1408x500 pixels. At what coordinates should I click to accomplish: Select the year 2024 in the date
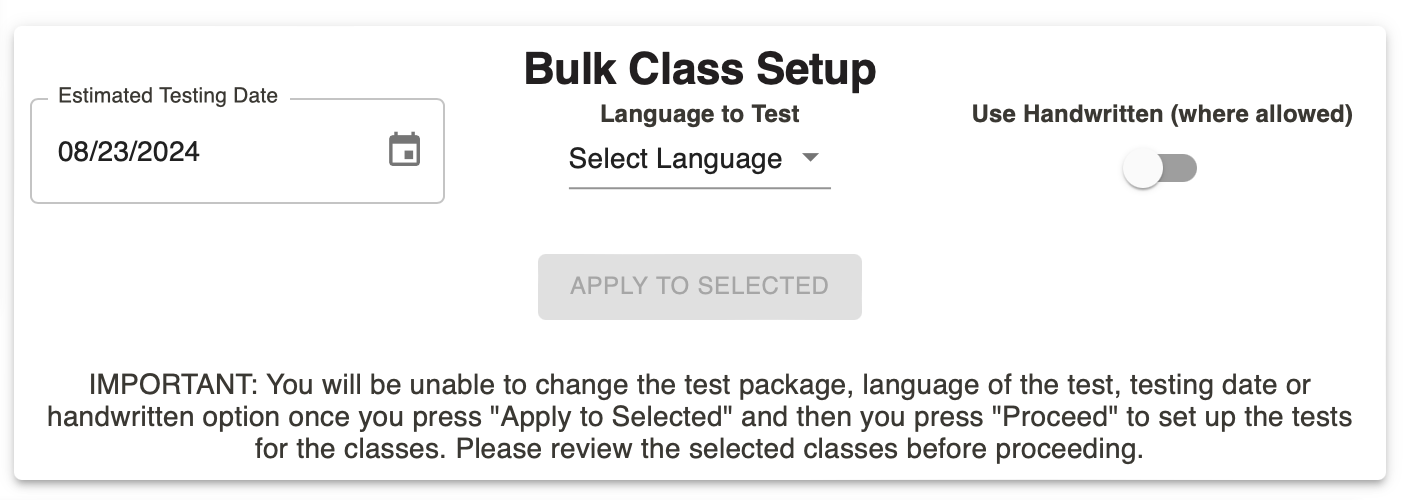[165, 151]
